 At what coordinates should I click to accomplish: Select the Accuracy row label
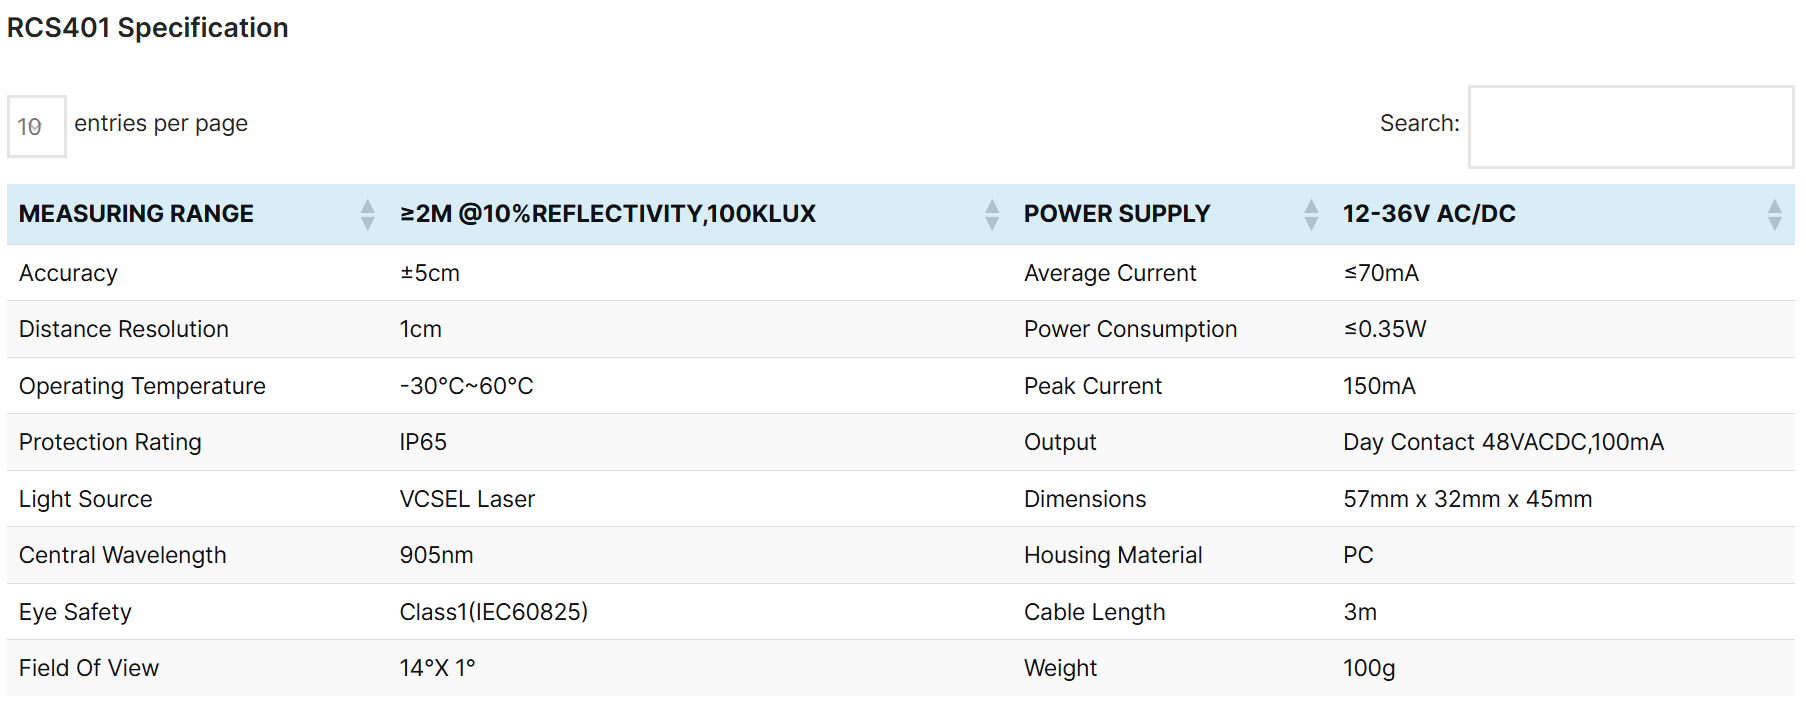(68, 273)
